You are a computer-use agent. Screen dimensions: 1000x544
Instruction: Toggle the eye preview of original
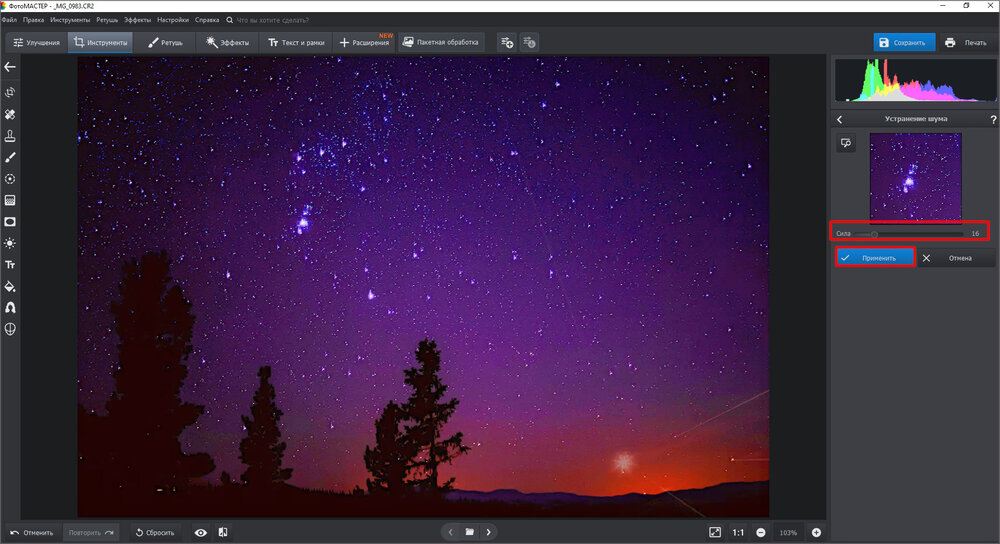(201, 533)
